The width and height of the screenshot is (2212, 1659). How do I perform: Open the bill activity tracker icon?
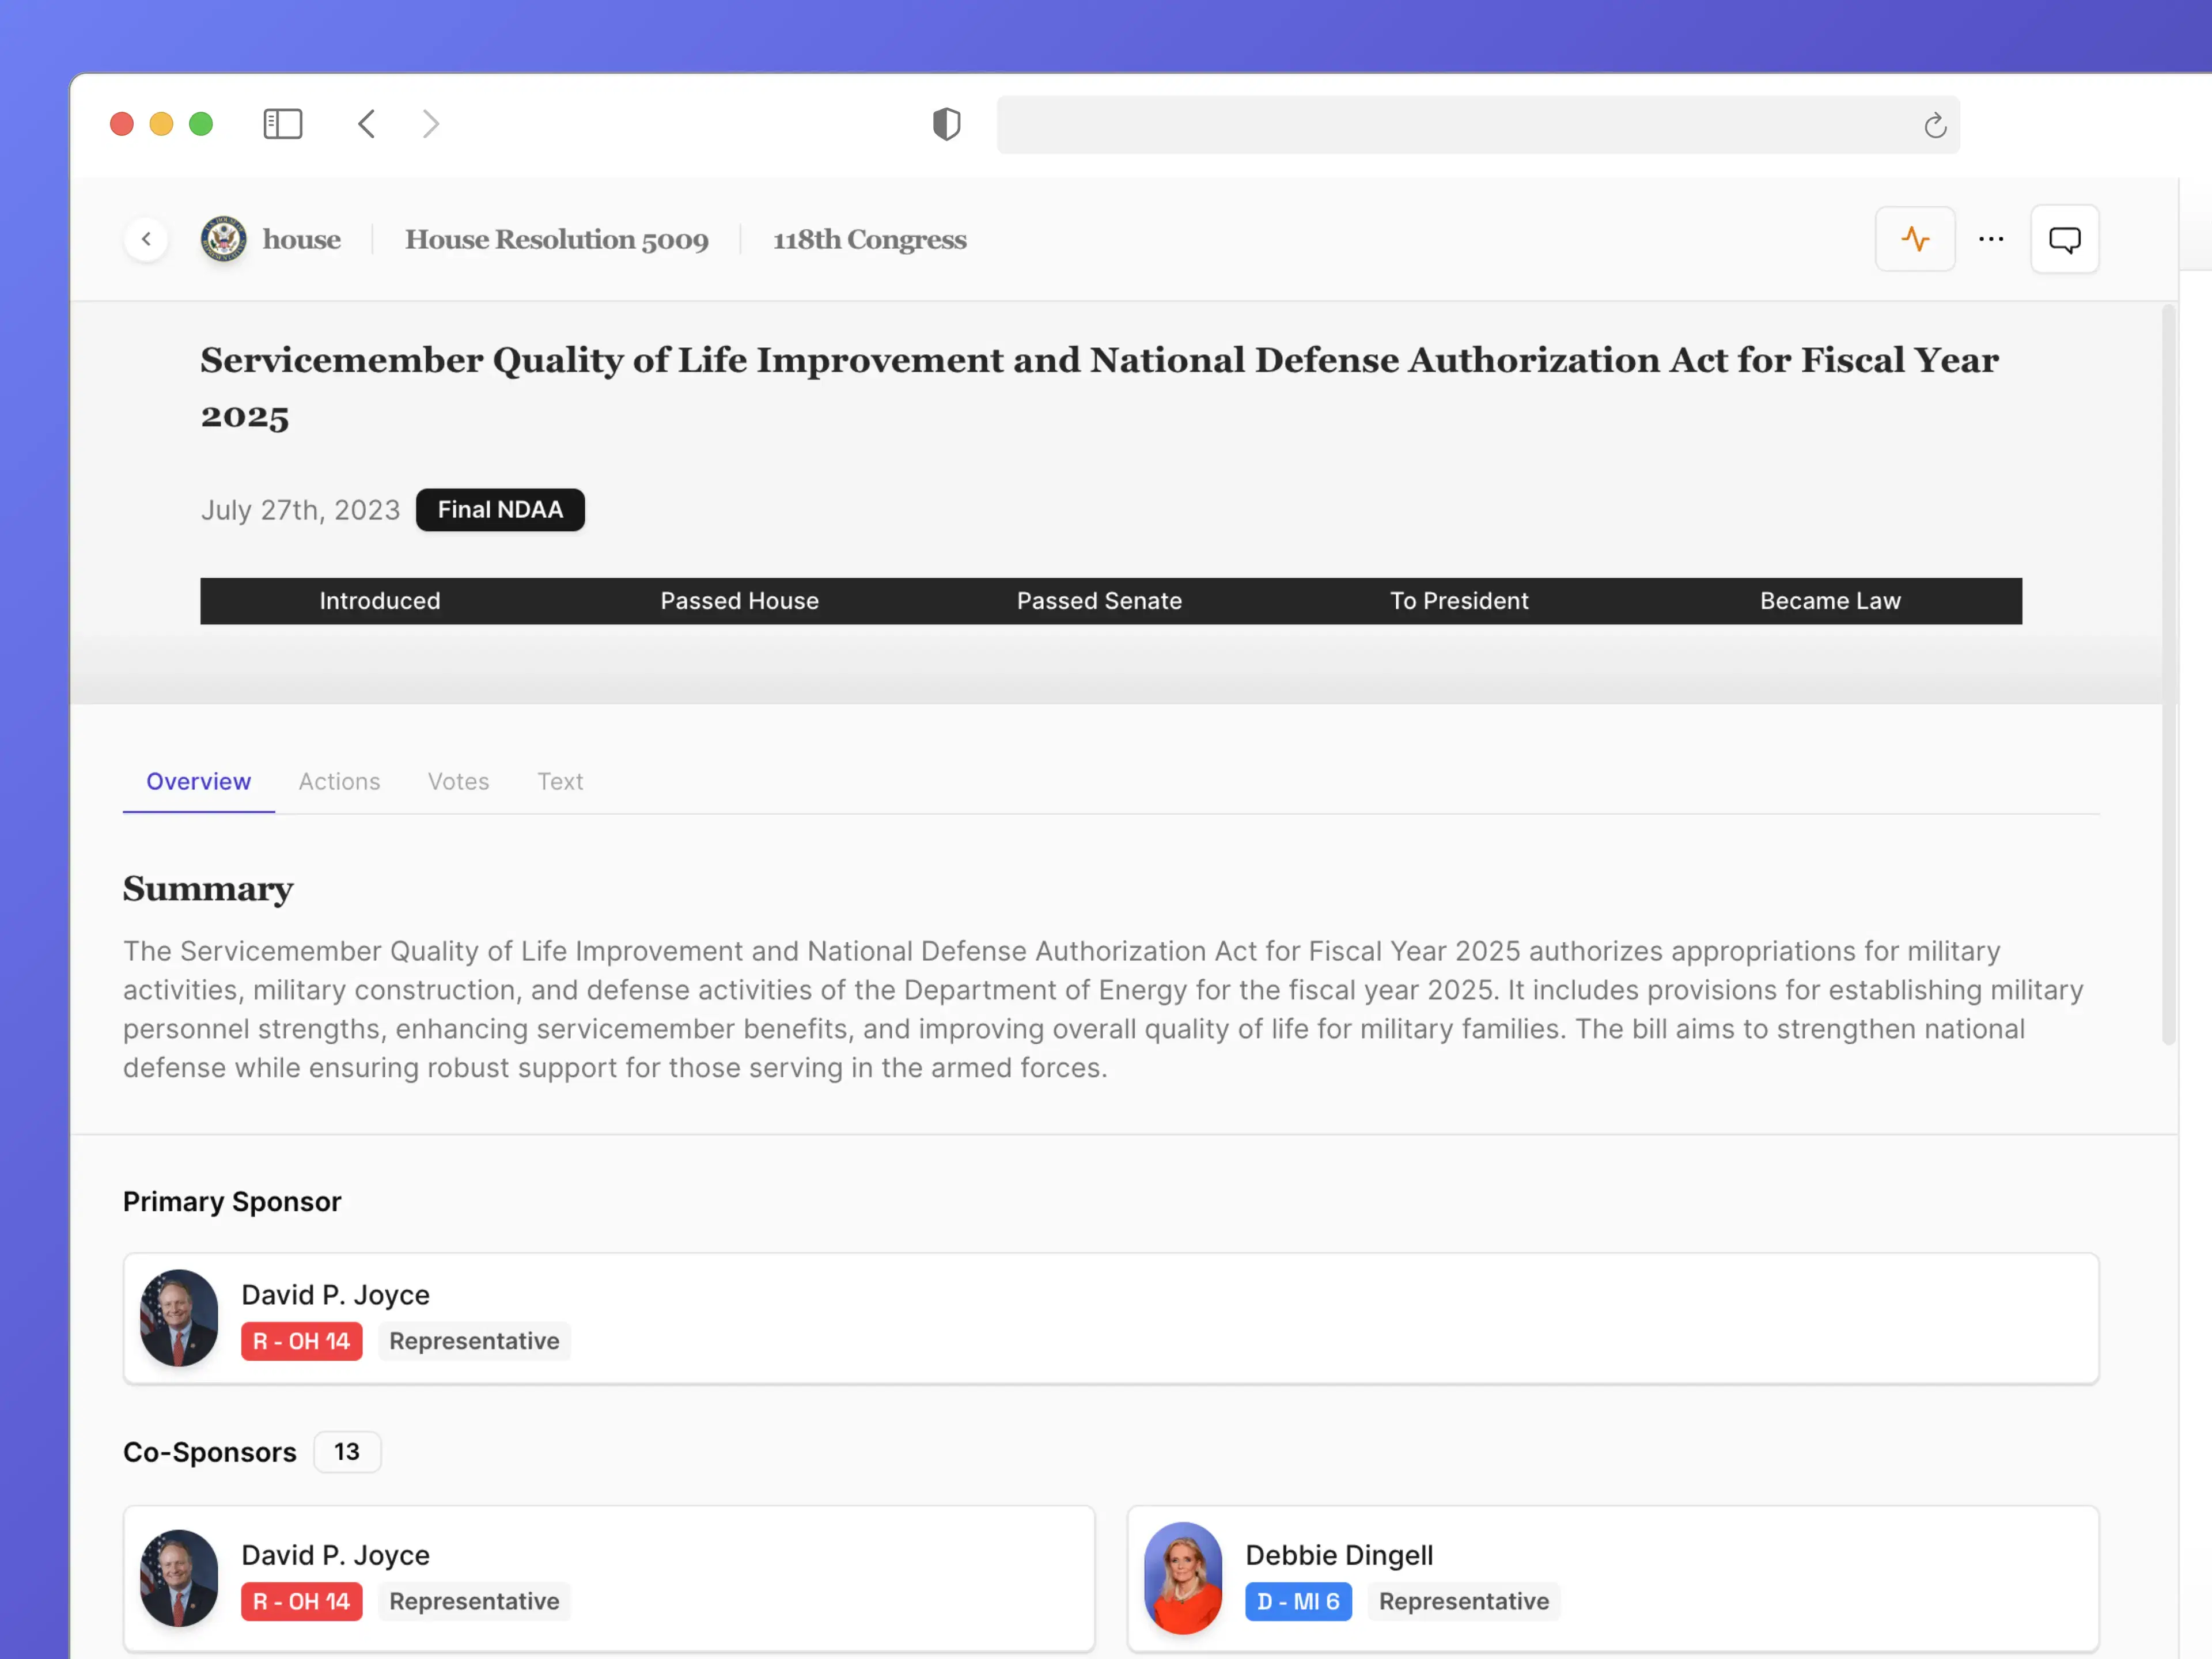[x=1915, y=239]
